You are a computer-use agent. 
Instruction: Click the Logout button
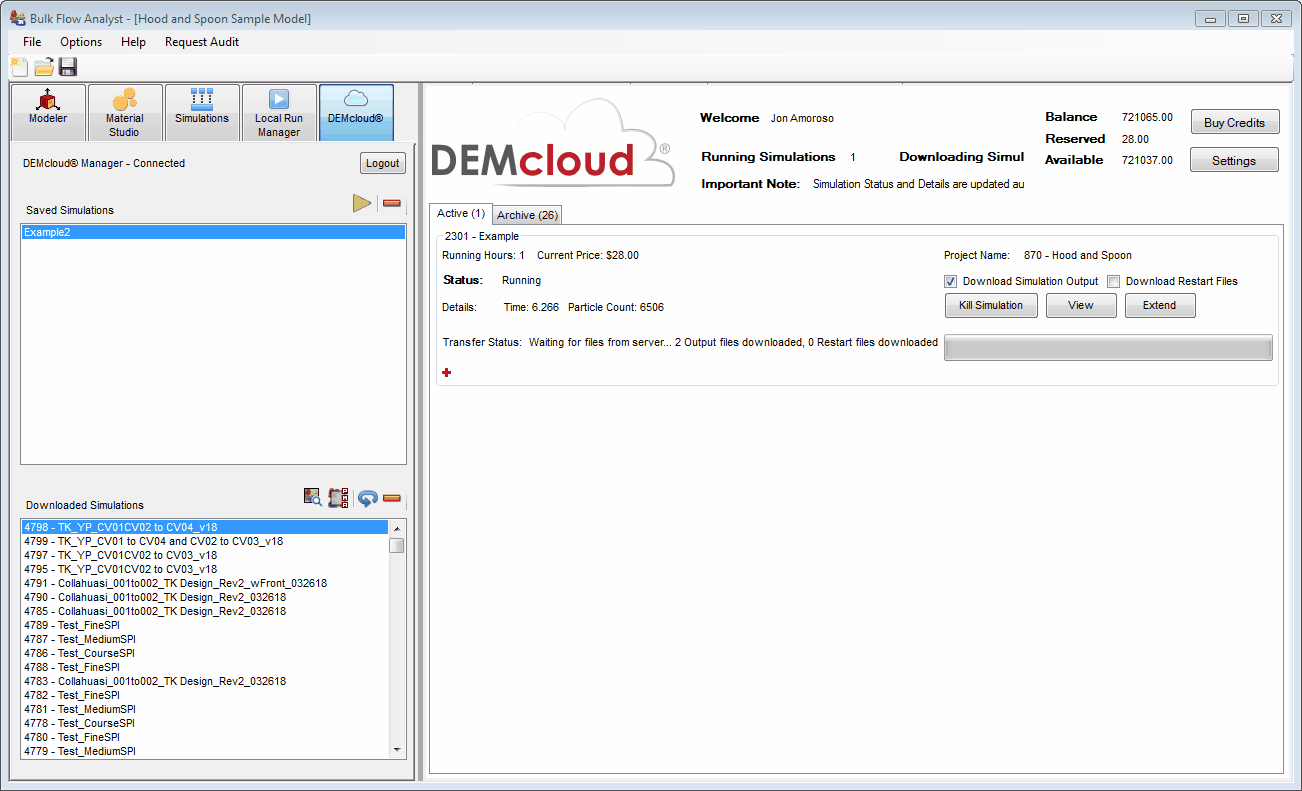382,164
